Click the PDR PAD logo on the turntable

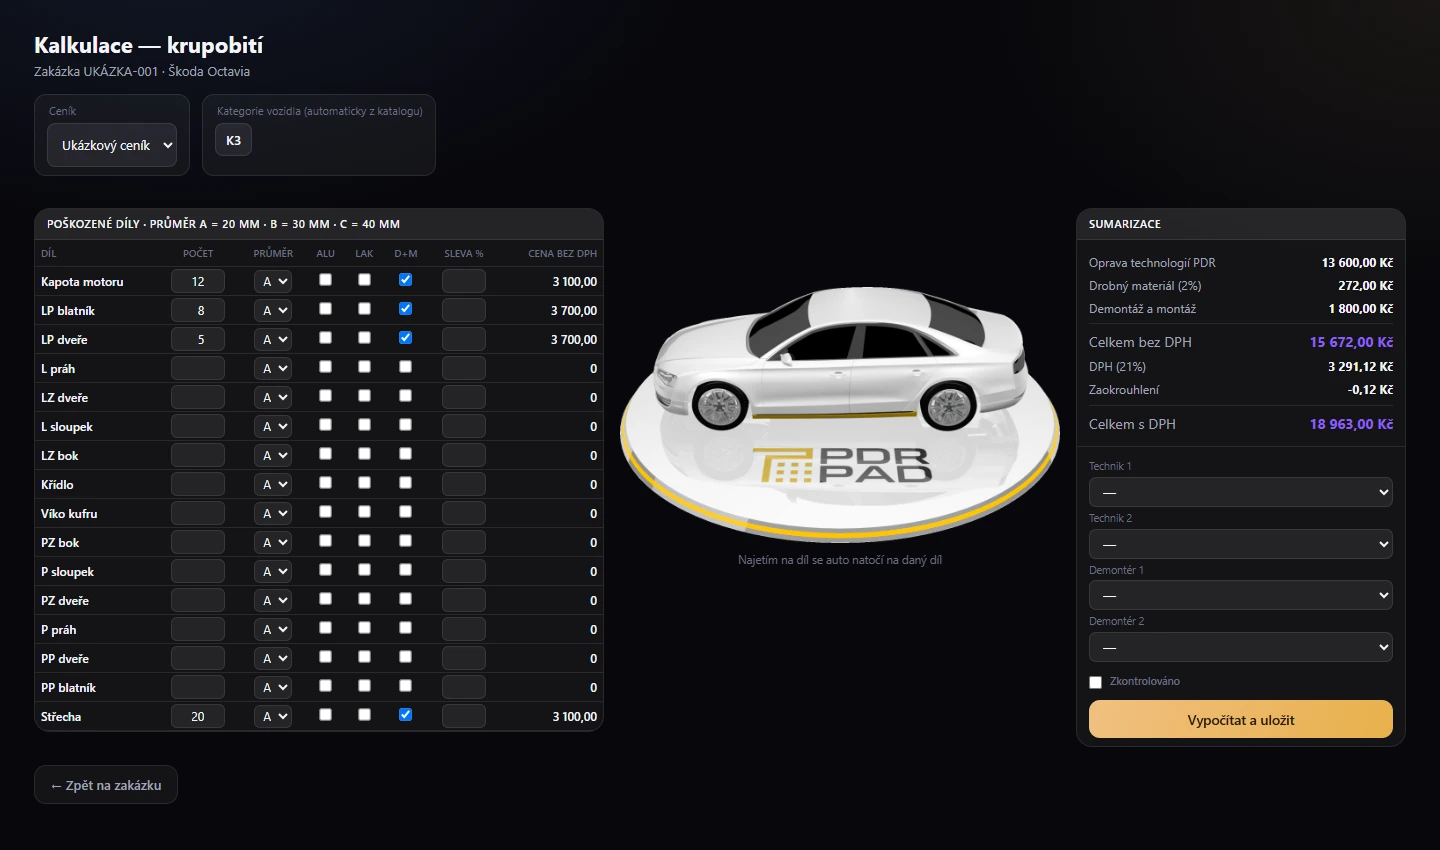(841, 465)
